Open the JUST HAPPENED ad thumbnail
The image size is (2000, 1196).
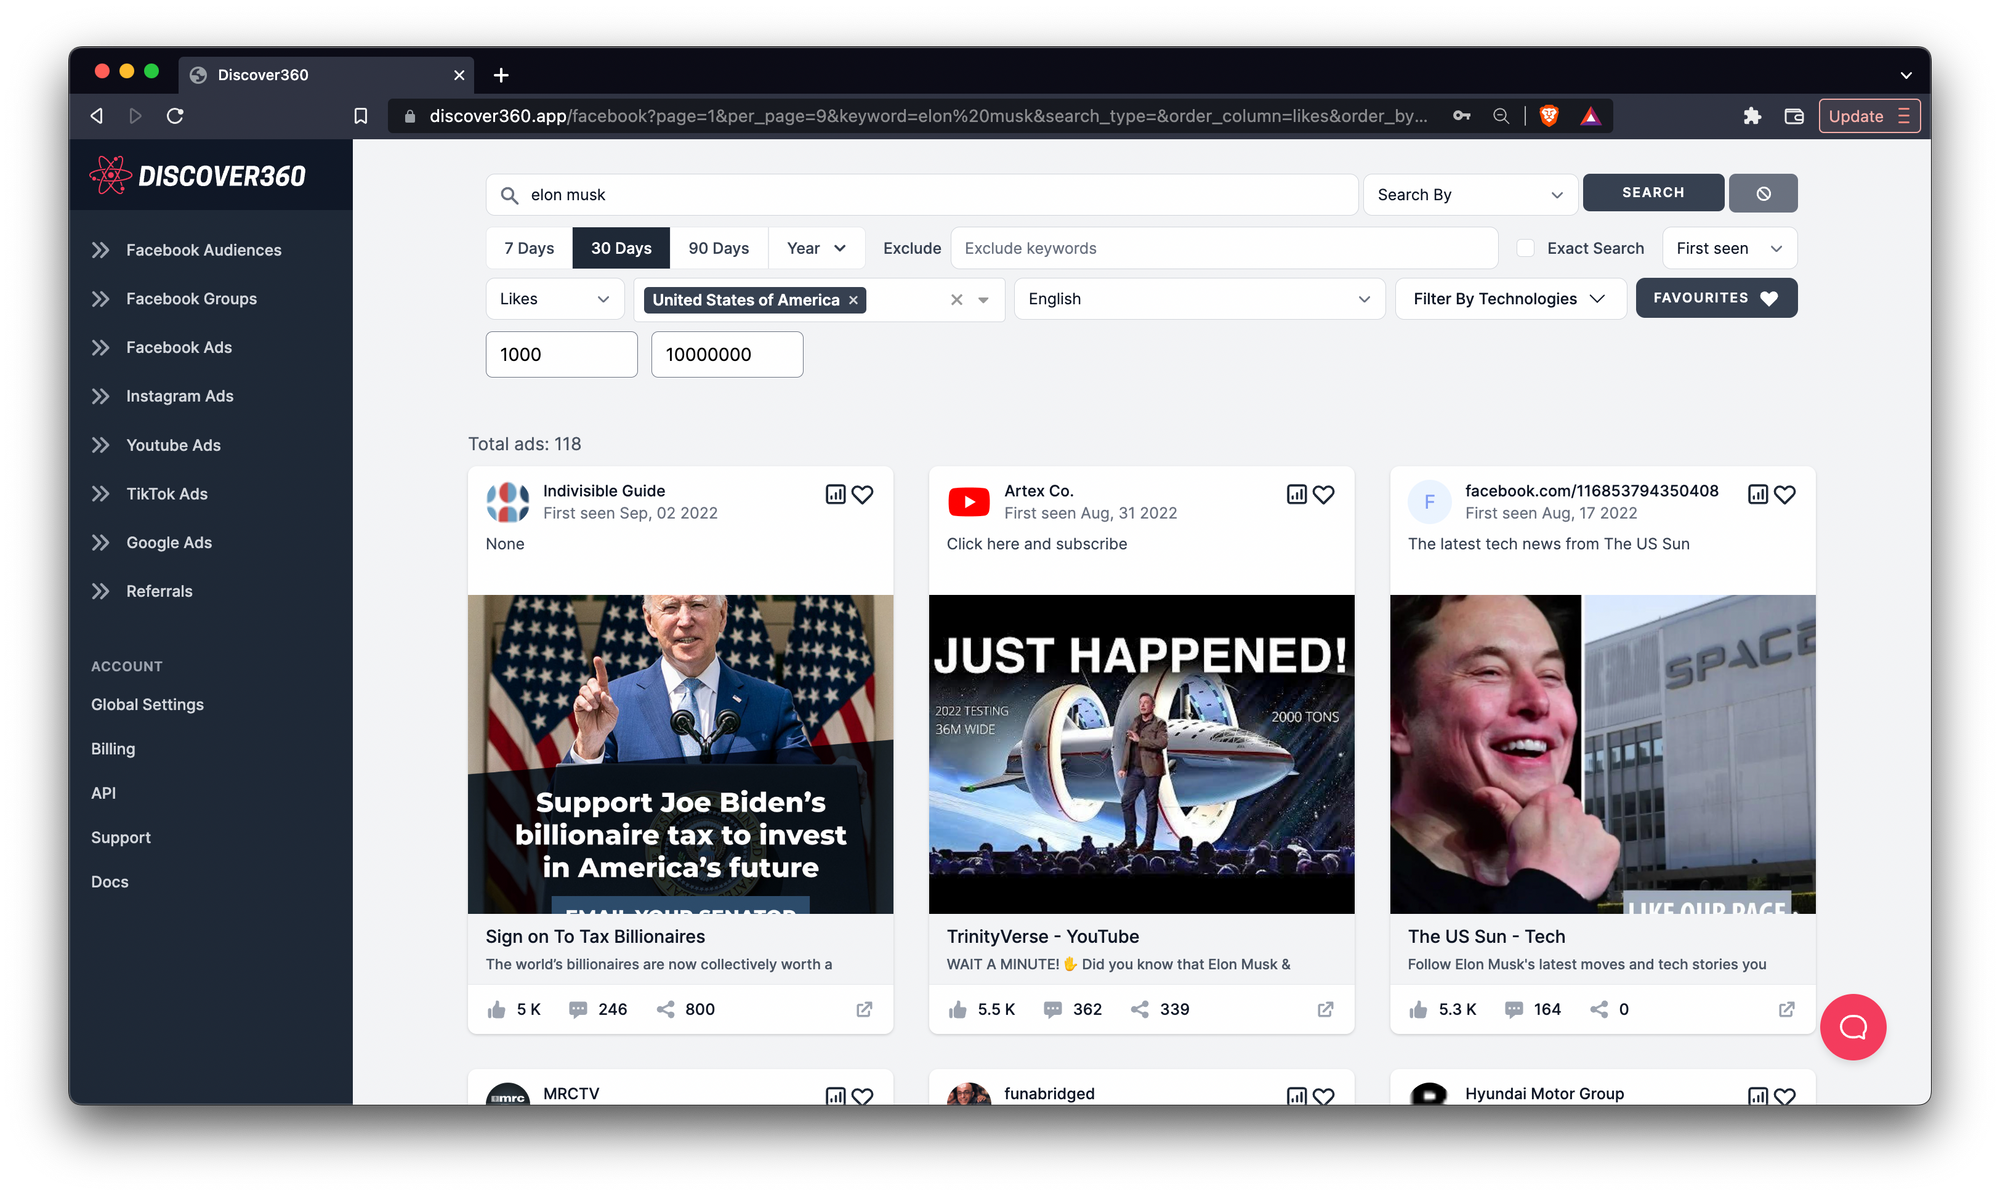tap(1141, 754)
